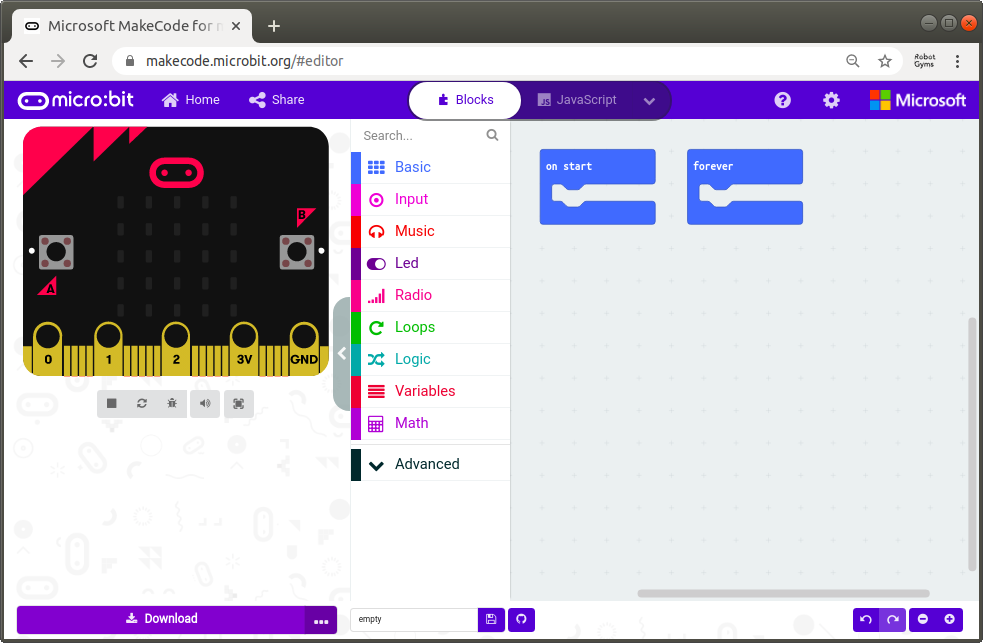The width and height of the screenshot is (983, 643).
Task: Click the toolbox Search field
Action: tap(423, 135)
